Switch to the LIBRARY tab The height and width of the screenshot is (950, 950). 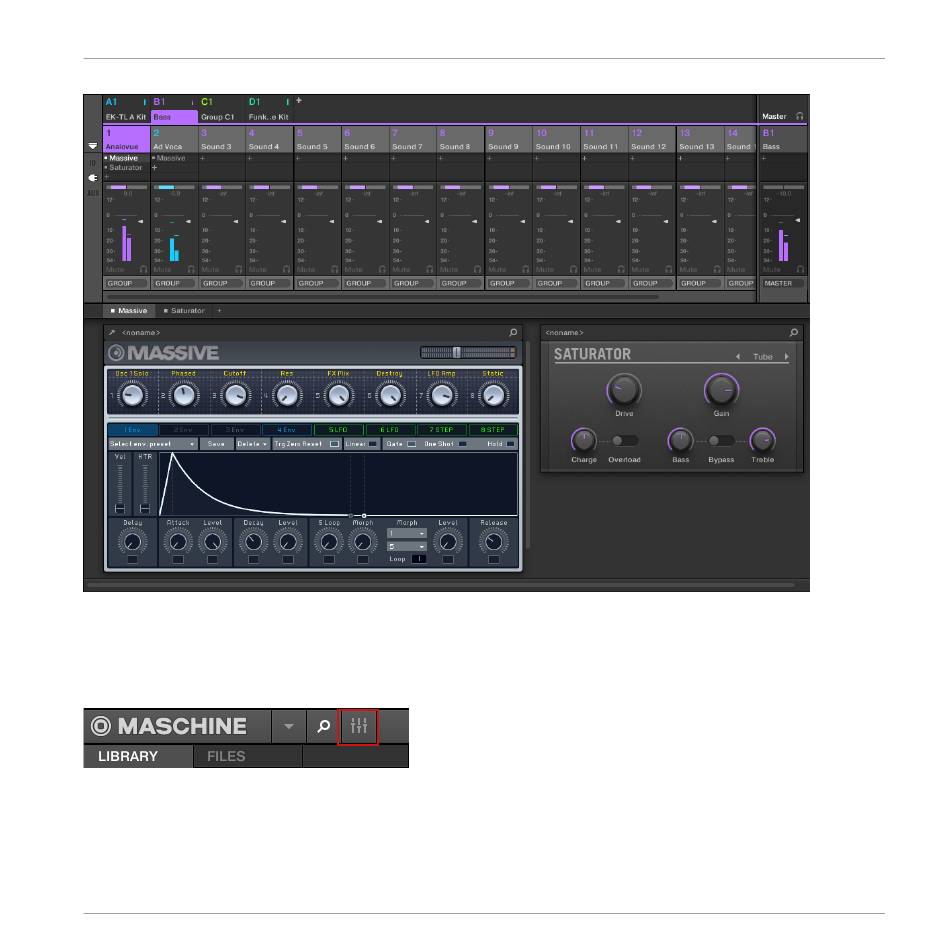tap(138, 756)
